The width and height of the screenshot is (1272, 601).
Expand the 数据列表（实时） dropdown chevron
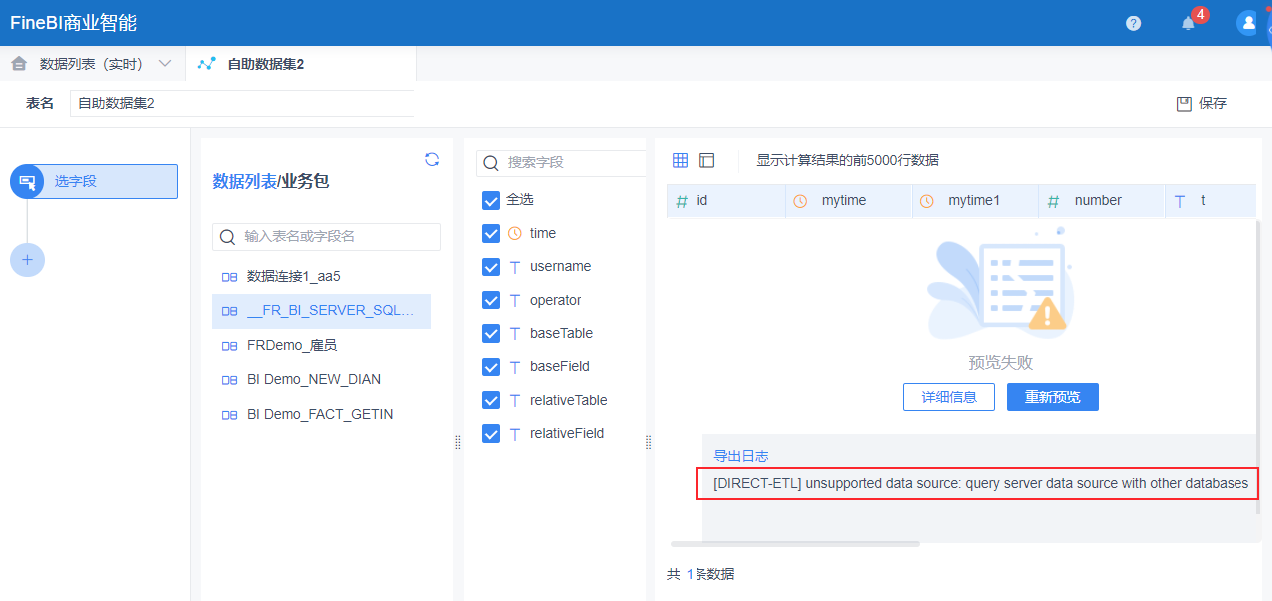click(x=165, y=63)
